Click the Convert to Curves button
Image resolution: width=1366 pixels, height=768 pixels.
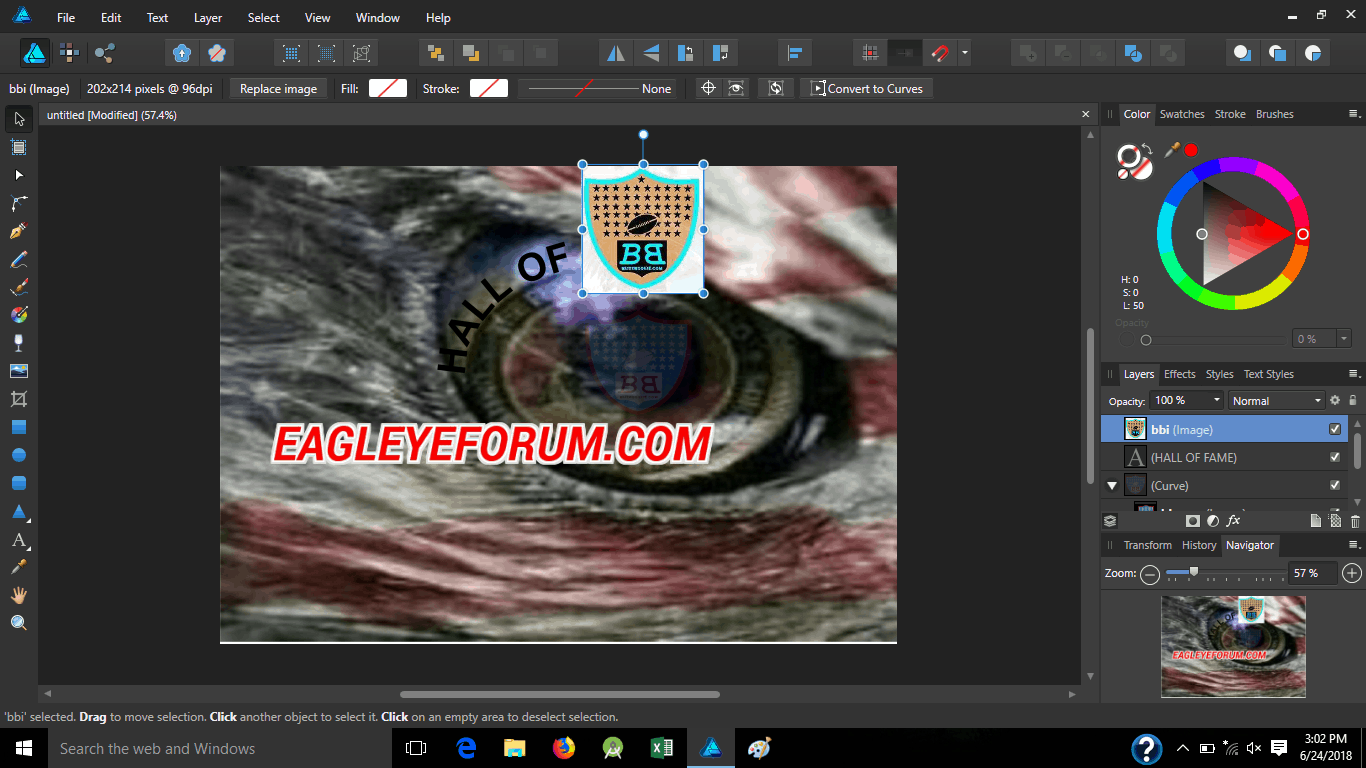[x=866, y=89]
